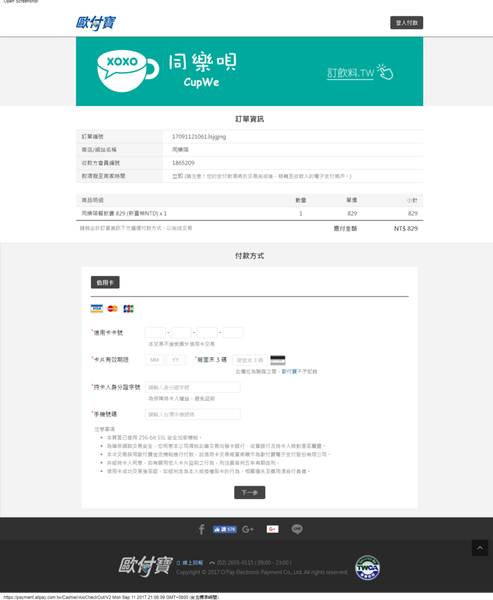Click the next step button
493x600 pixels.
[x=250, y=492]
